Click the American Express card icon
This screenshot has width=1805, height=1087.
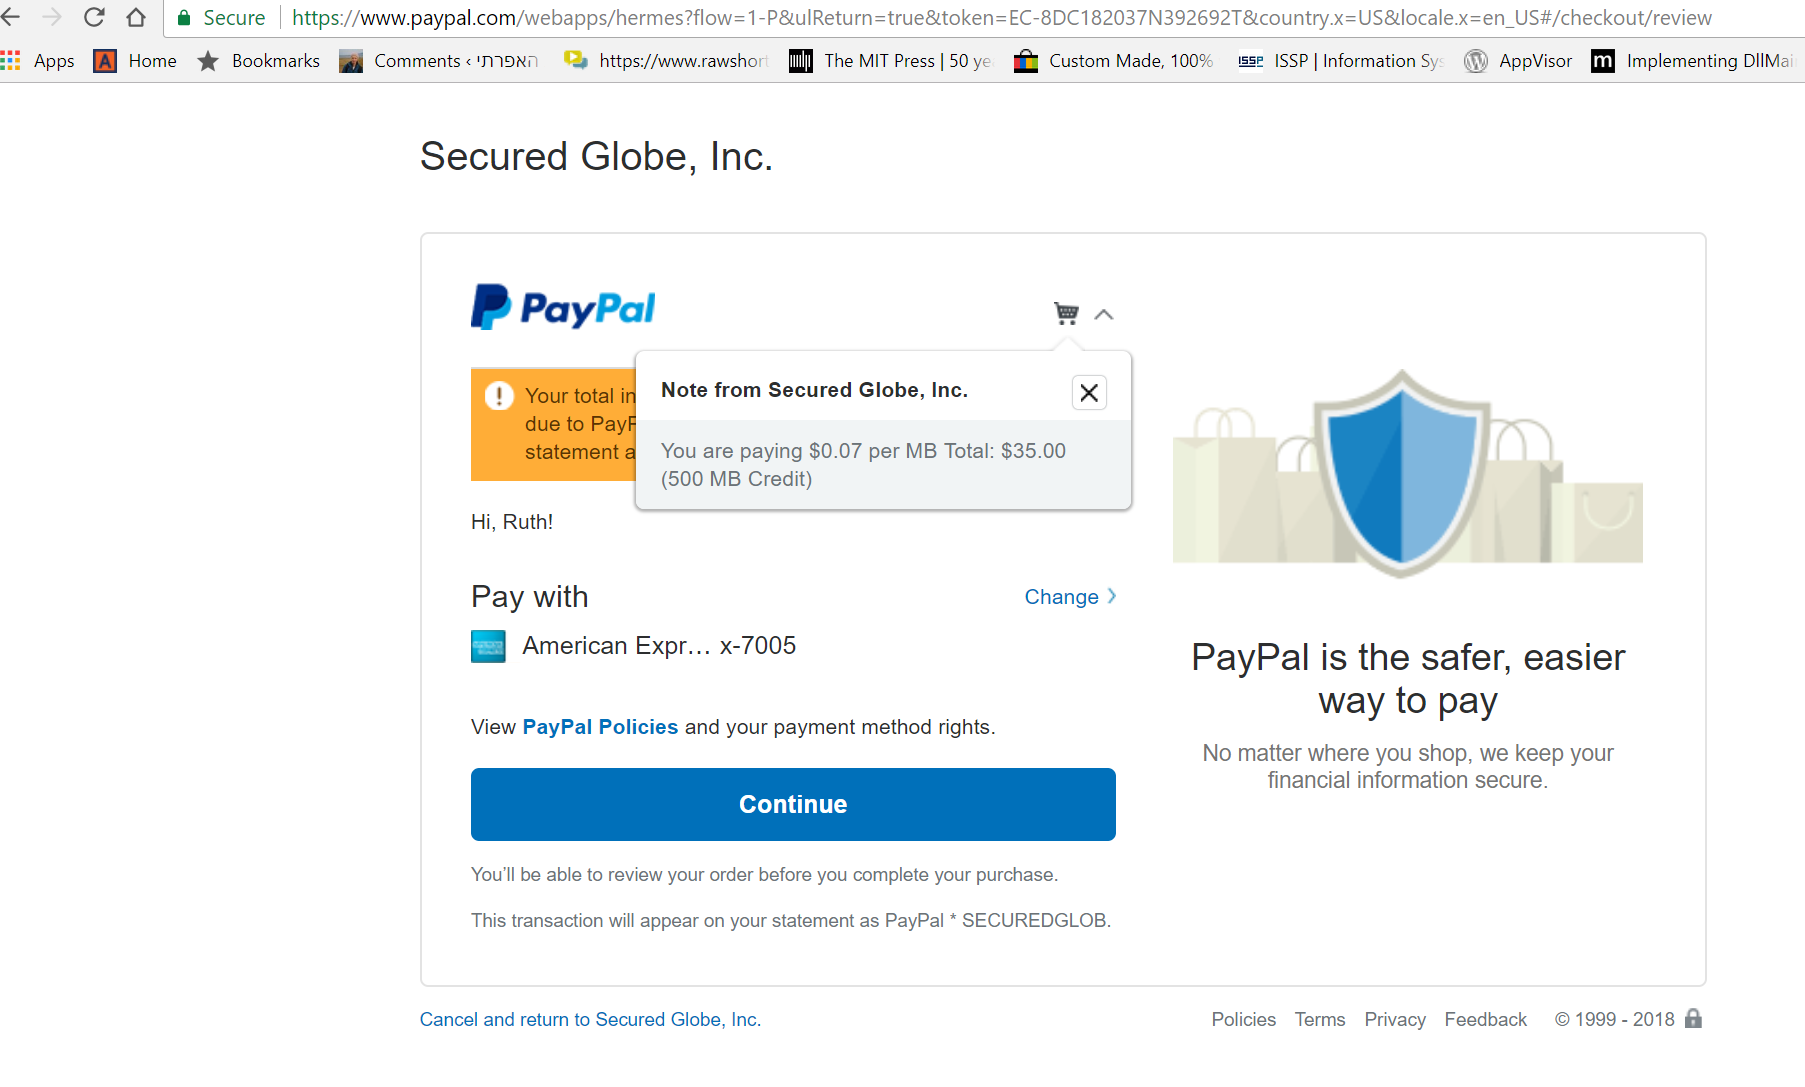(488, 646)
